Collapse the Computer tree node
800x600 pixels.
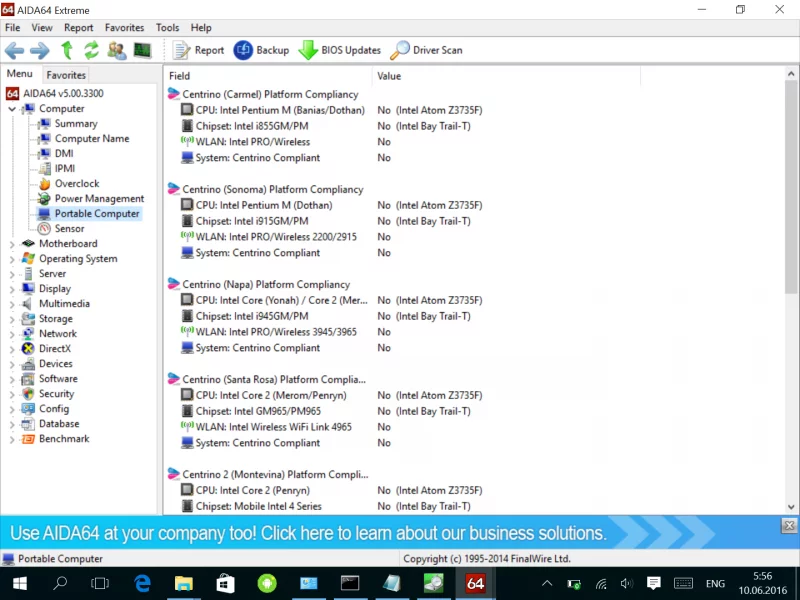(12, 109)
